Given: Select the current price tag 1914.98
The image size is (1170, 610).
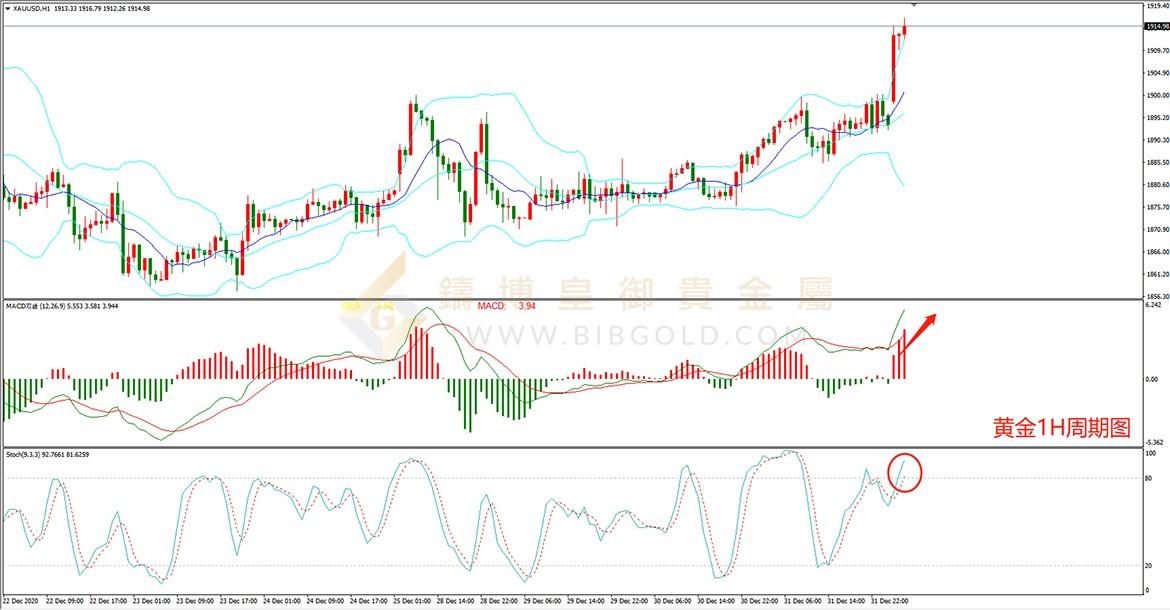Looking at the screenshot, I should pos(1157,27).
